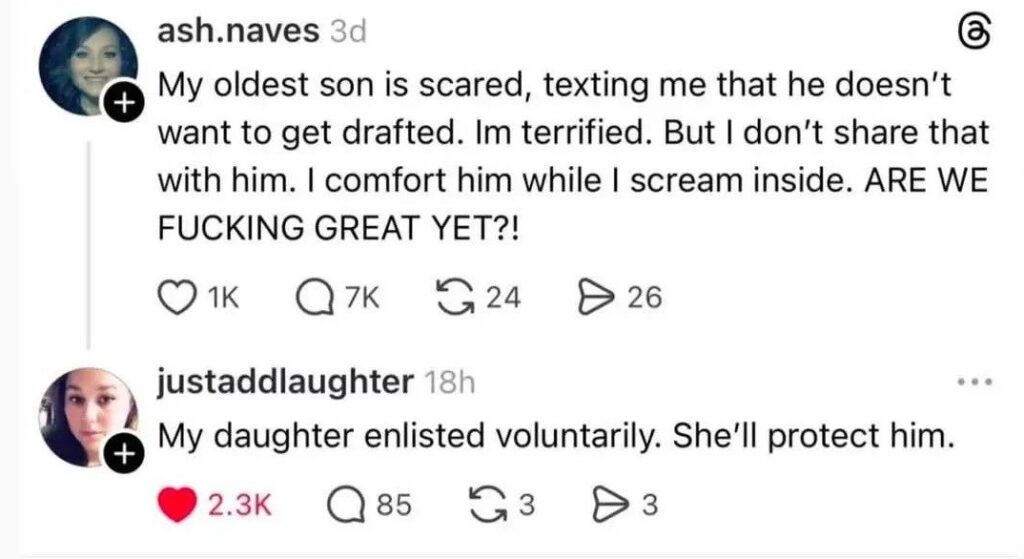Open the reply text about daughter enlisting
The height and width of the screenshot is (559, 1024).
click(551, 437)
